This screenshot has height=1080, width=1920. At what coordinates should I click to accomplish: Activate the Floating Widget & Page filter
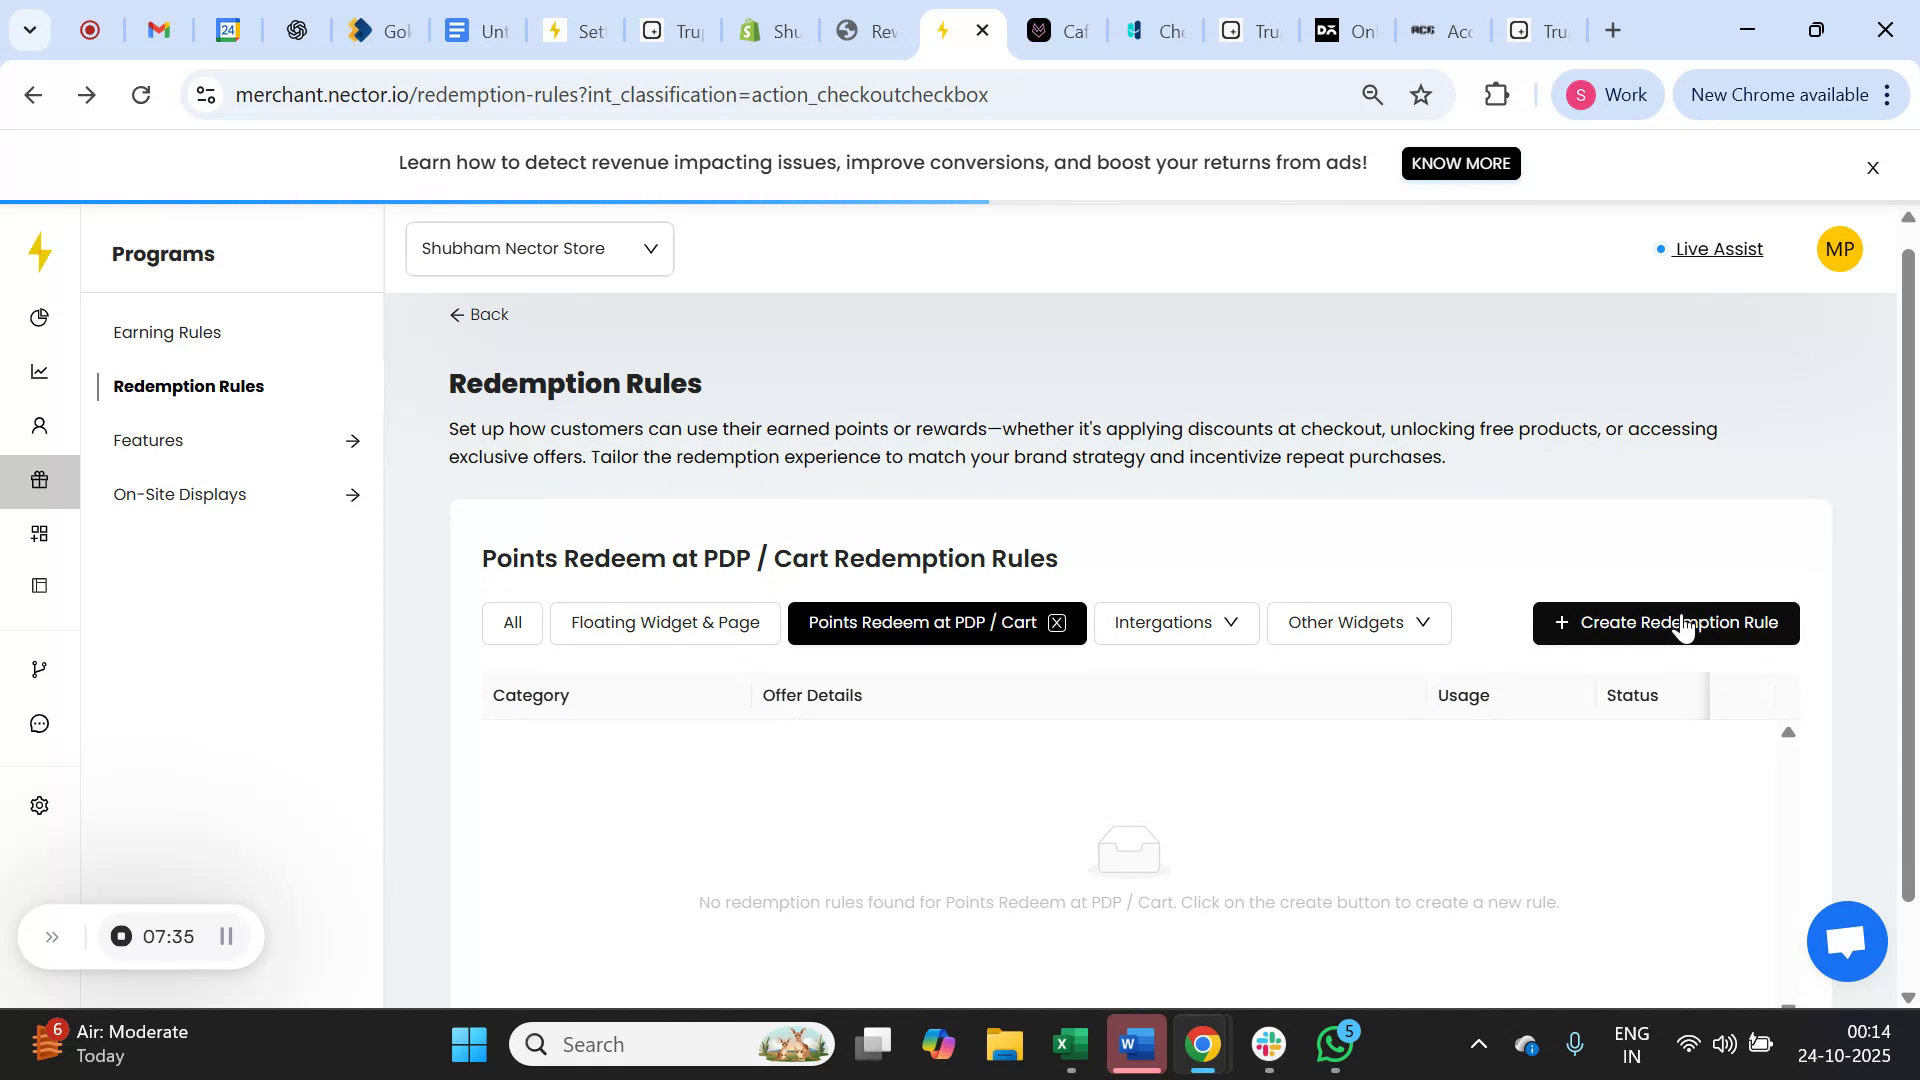[665, 622]
